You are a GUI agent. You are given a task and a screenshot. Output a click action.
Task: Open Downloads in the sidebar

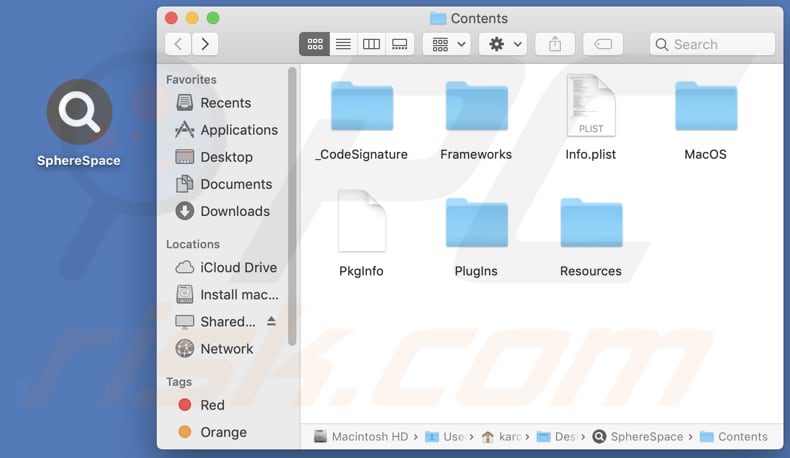click(222, 212)
